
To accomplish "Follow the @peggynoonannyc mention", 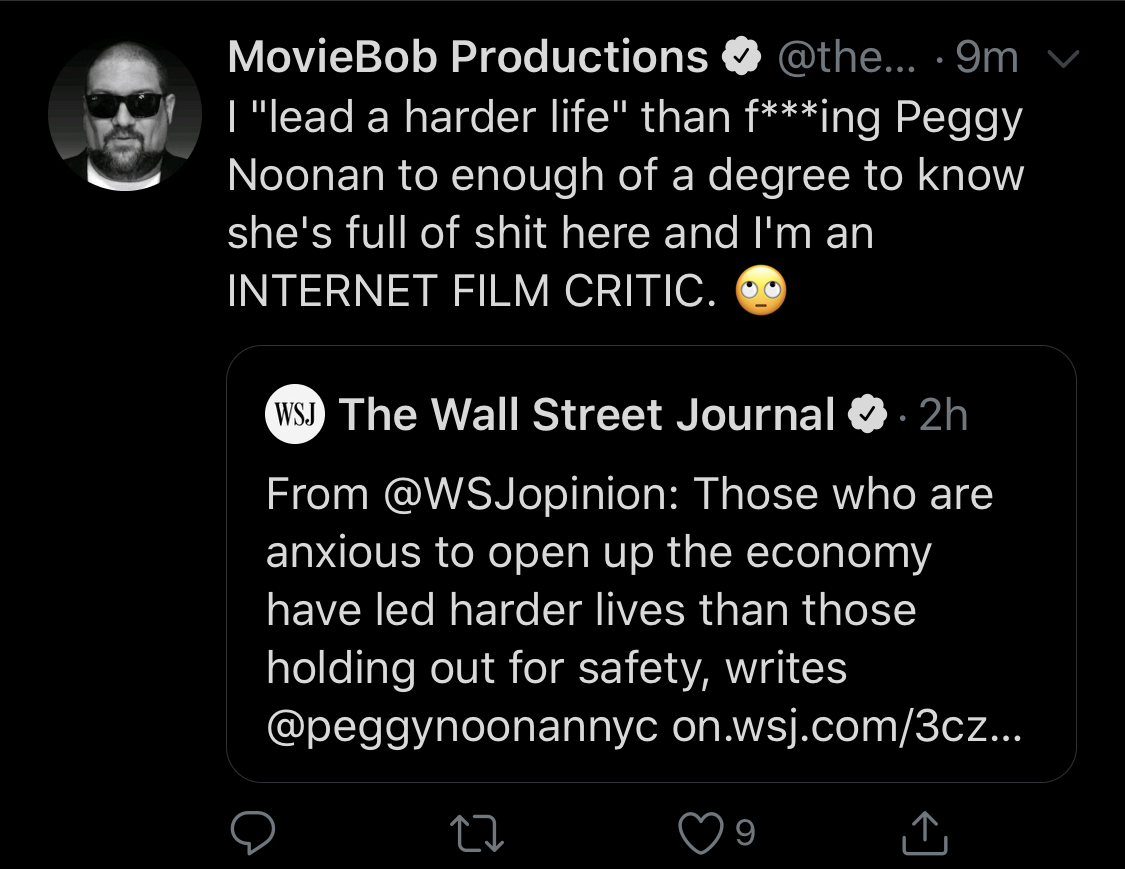I will 462,727.
